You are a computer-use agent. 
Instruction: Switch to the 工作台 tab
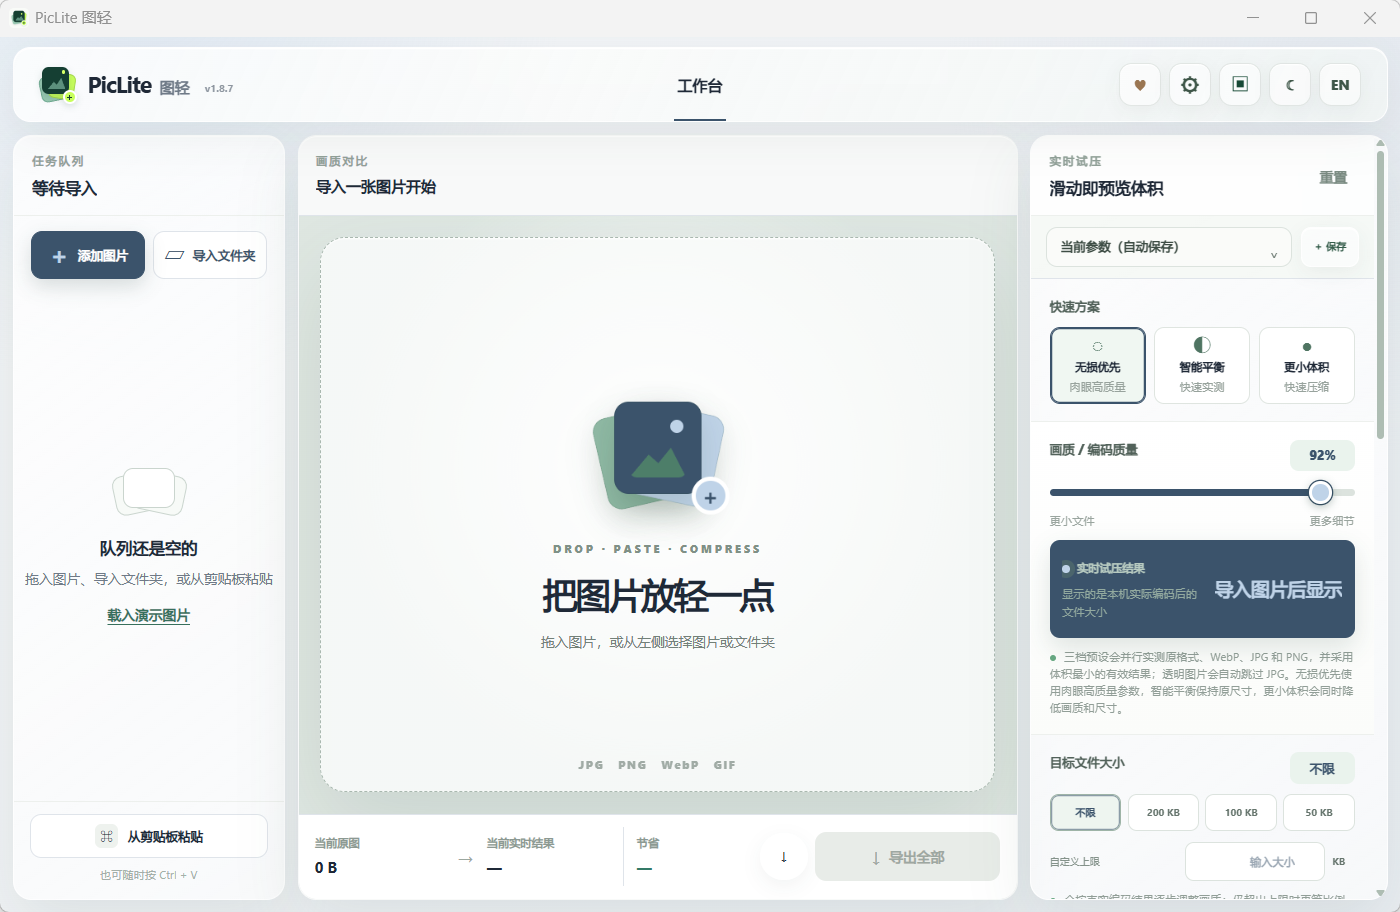coord(700,87)
